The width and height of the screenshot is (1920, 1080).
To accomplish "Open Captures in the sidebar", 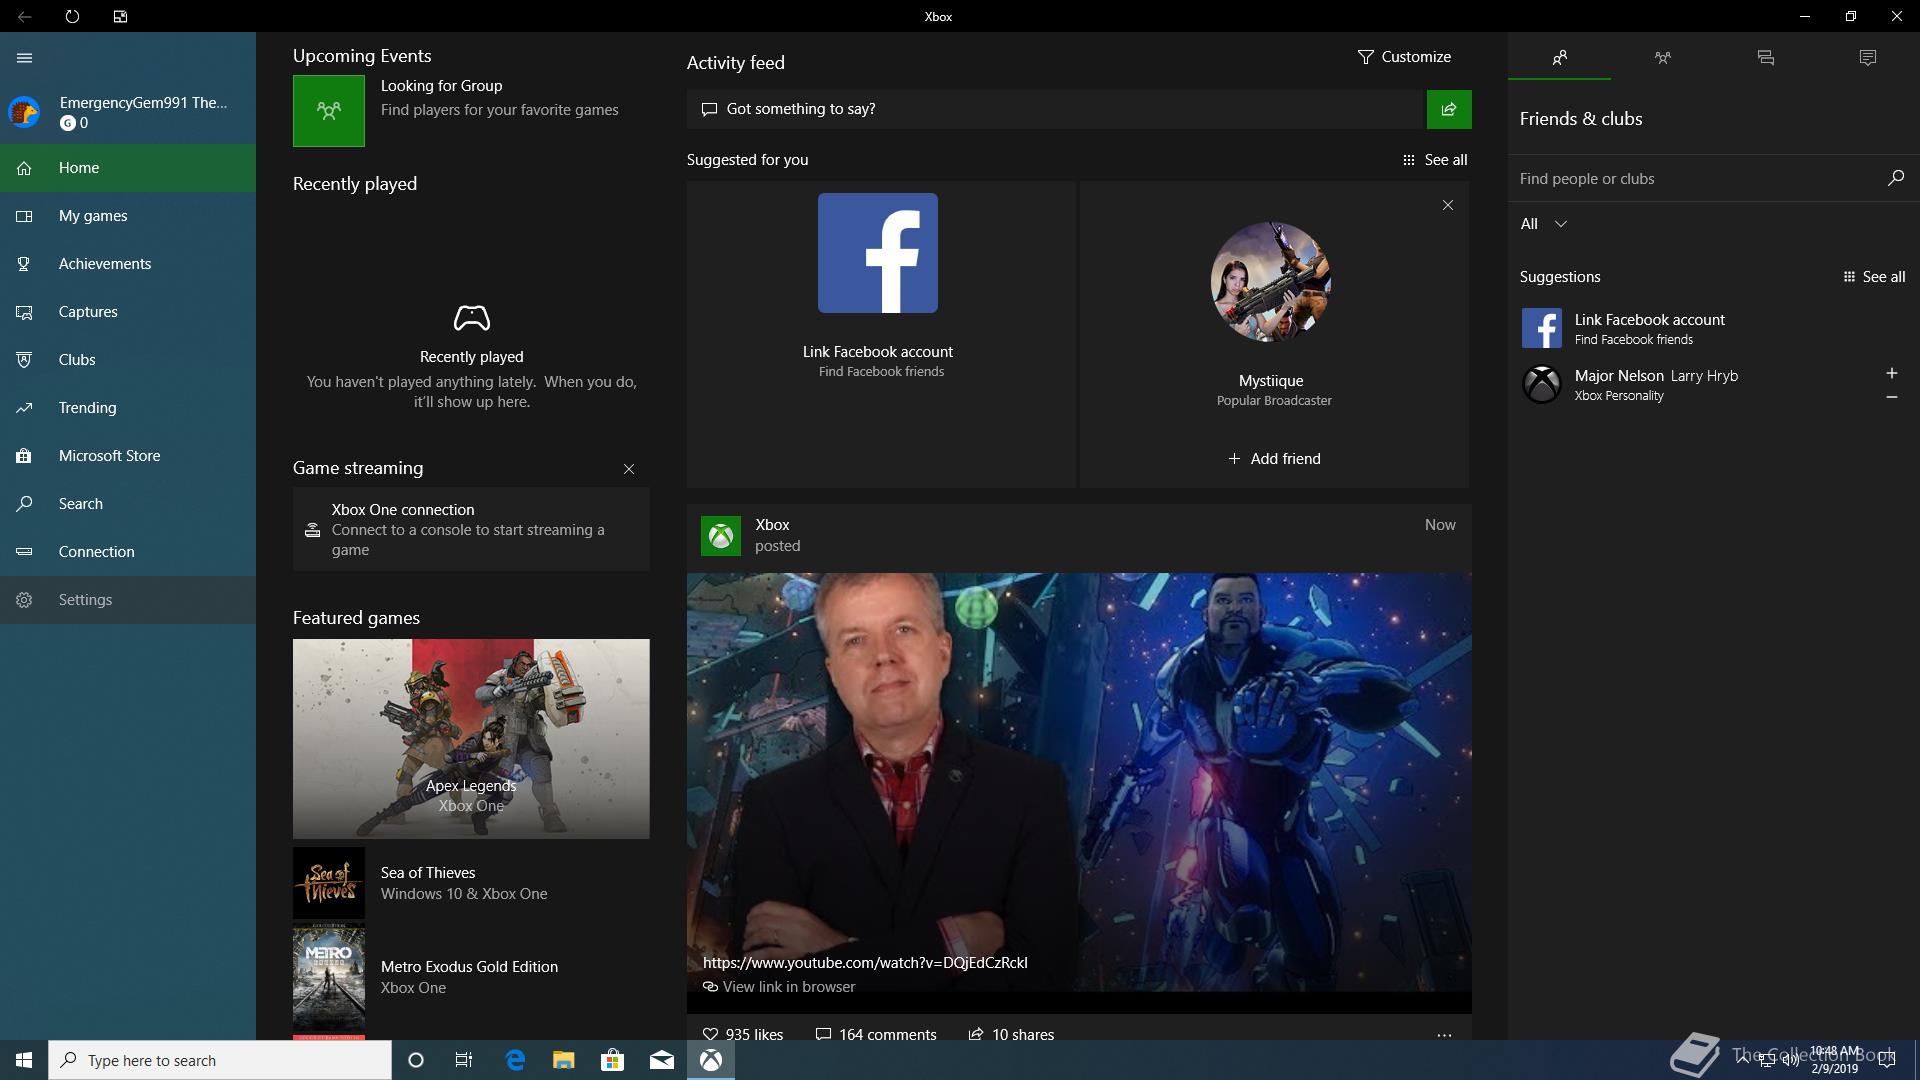I will click(x=128, y=312).
